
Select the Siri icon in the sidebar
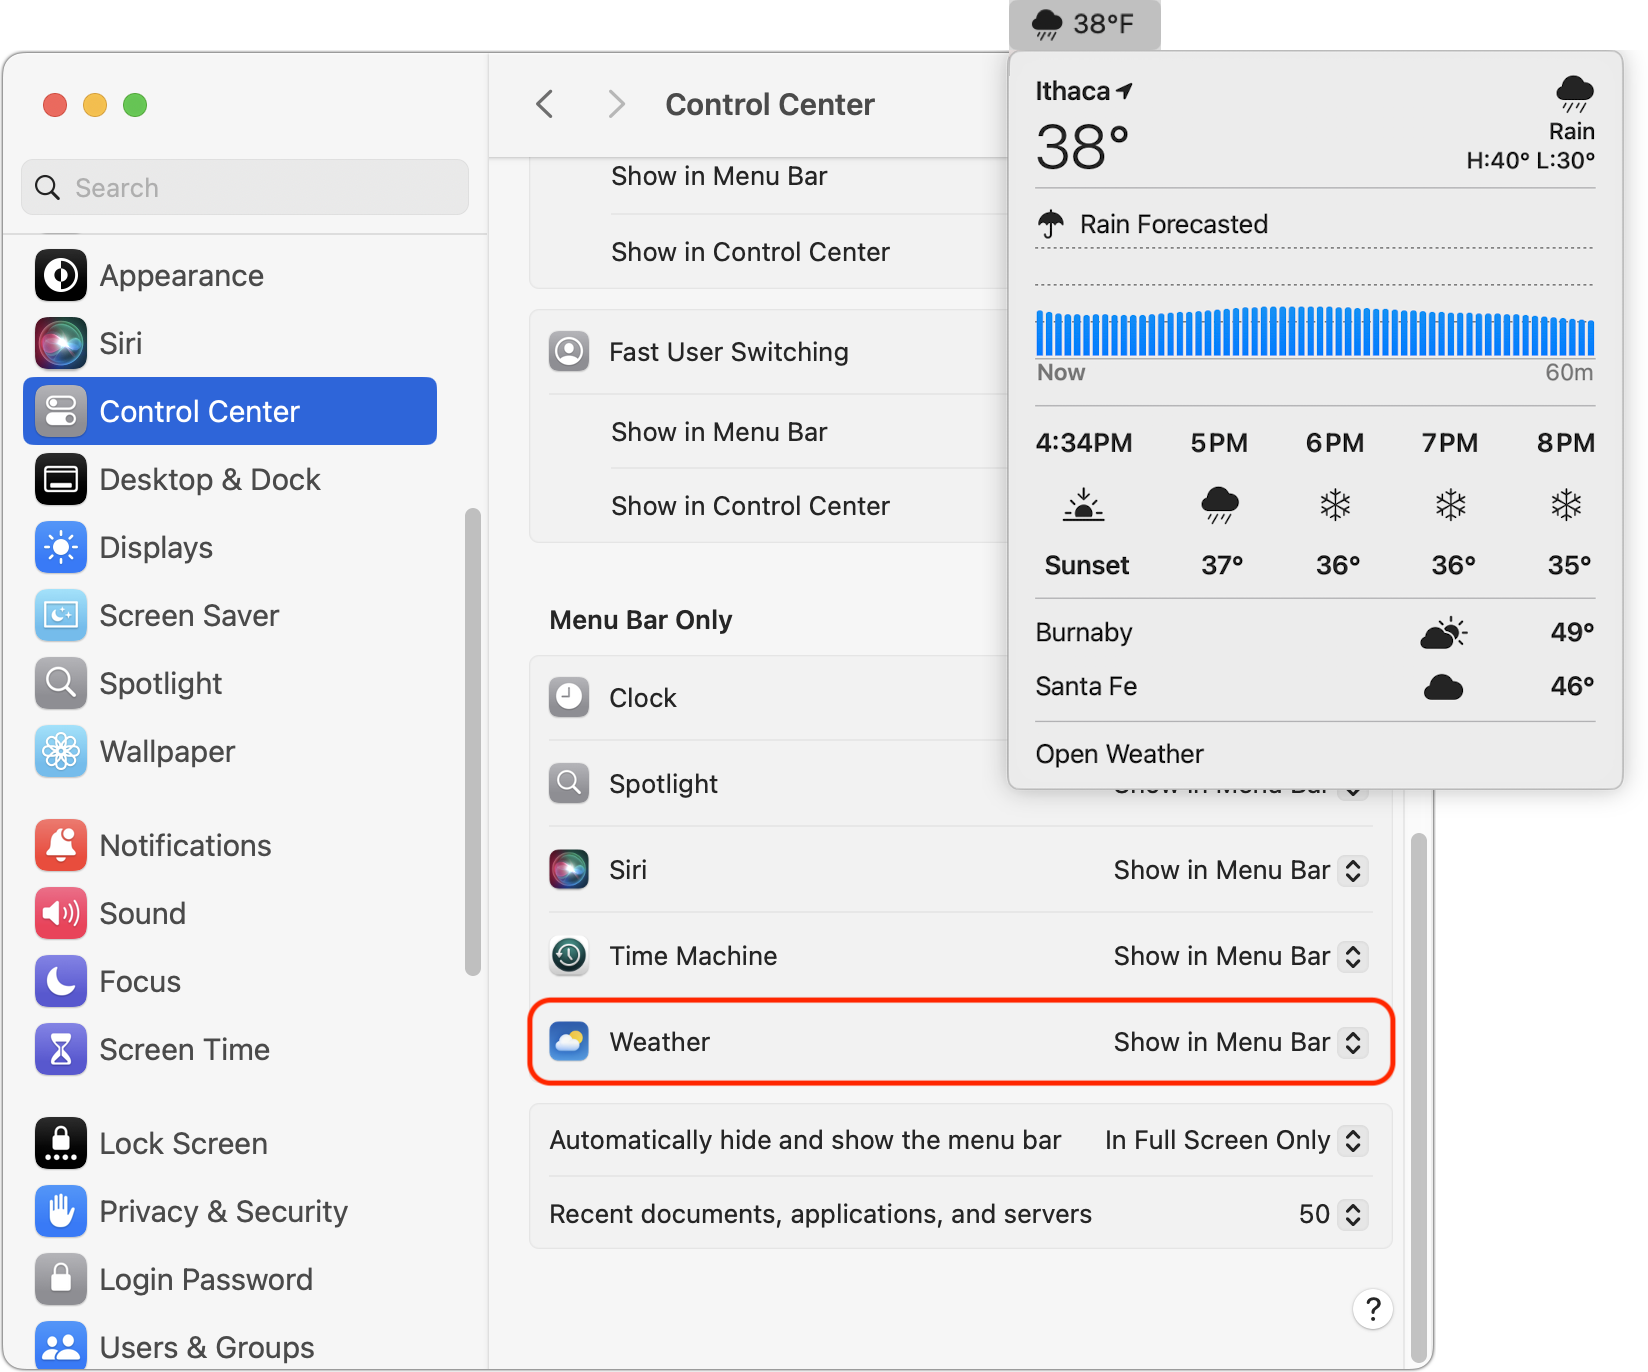tap(61, 343)
